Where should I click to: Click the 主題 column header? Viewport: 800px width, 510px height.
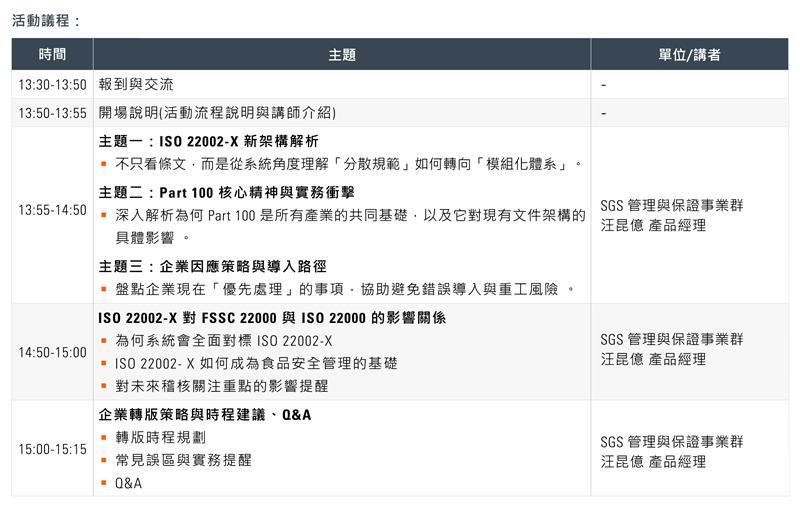(x=341, y=55)
